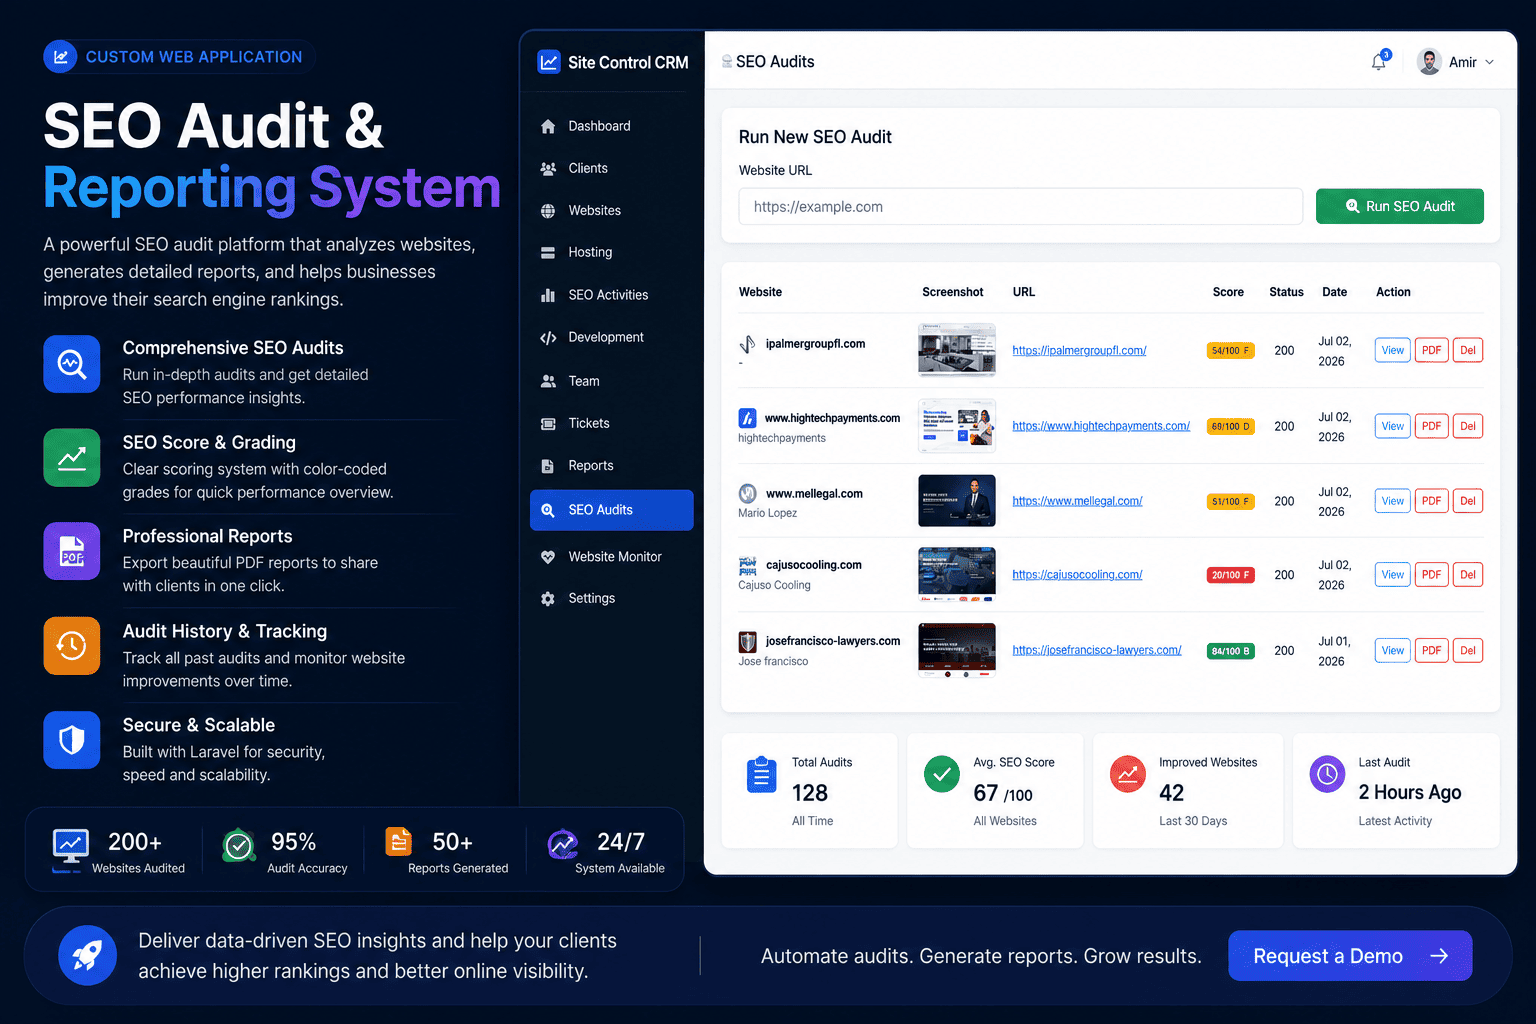Click the Tickets icon in sidebar
This screenshot has height=1024, width=1536.
pyautogui.click(x=548, y=424)
